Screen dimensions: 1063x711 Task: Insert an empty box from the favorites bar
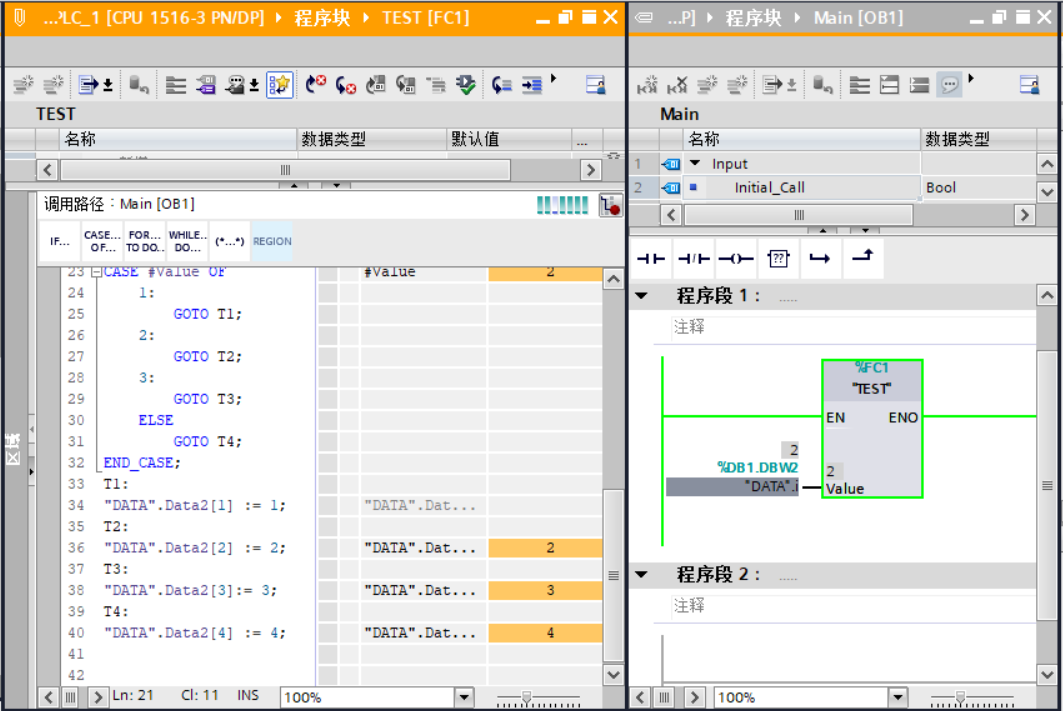pyautogui.click(x=778, y=258)
